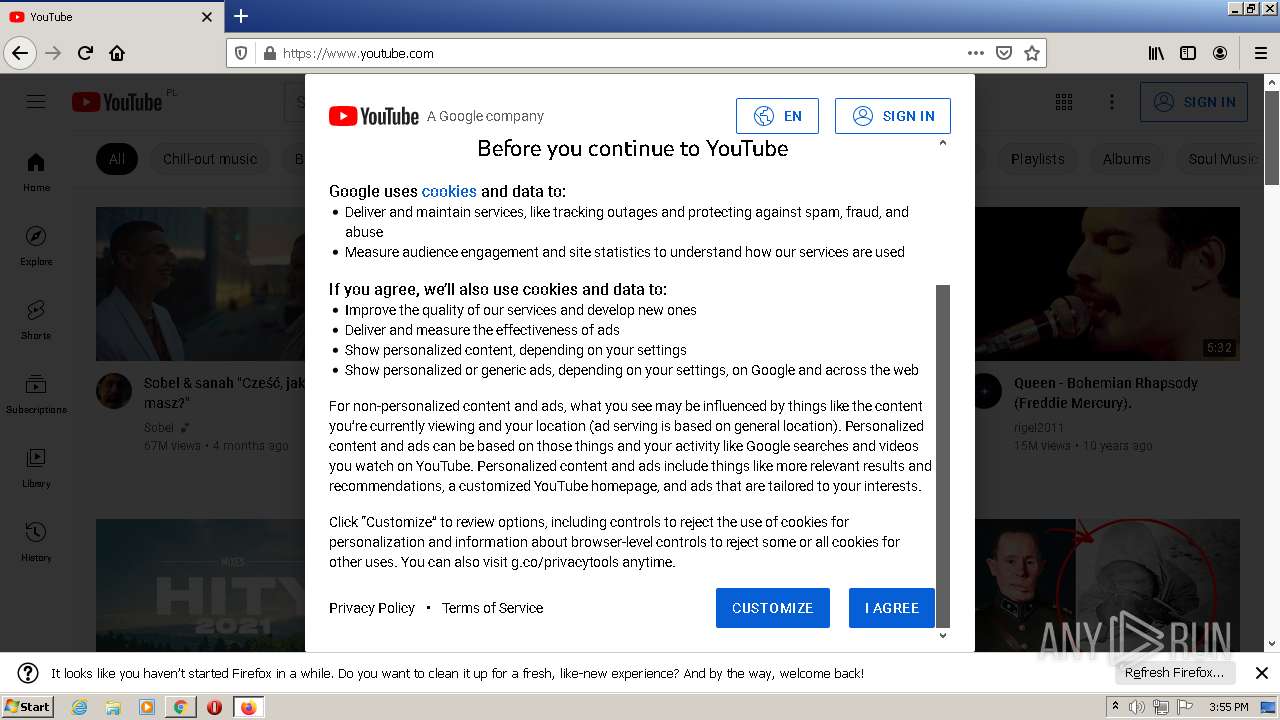1280x720 pixels.
Task: Select the Albums filter chip
Action: 1127,159
